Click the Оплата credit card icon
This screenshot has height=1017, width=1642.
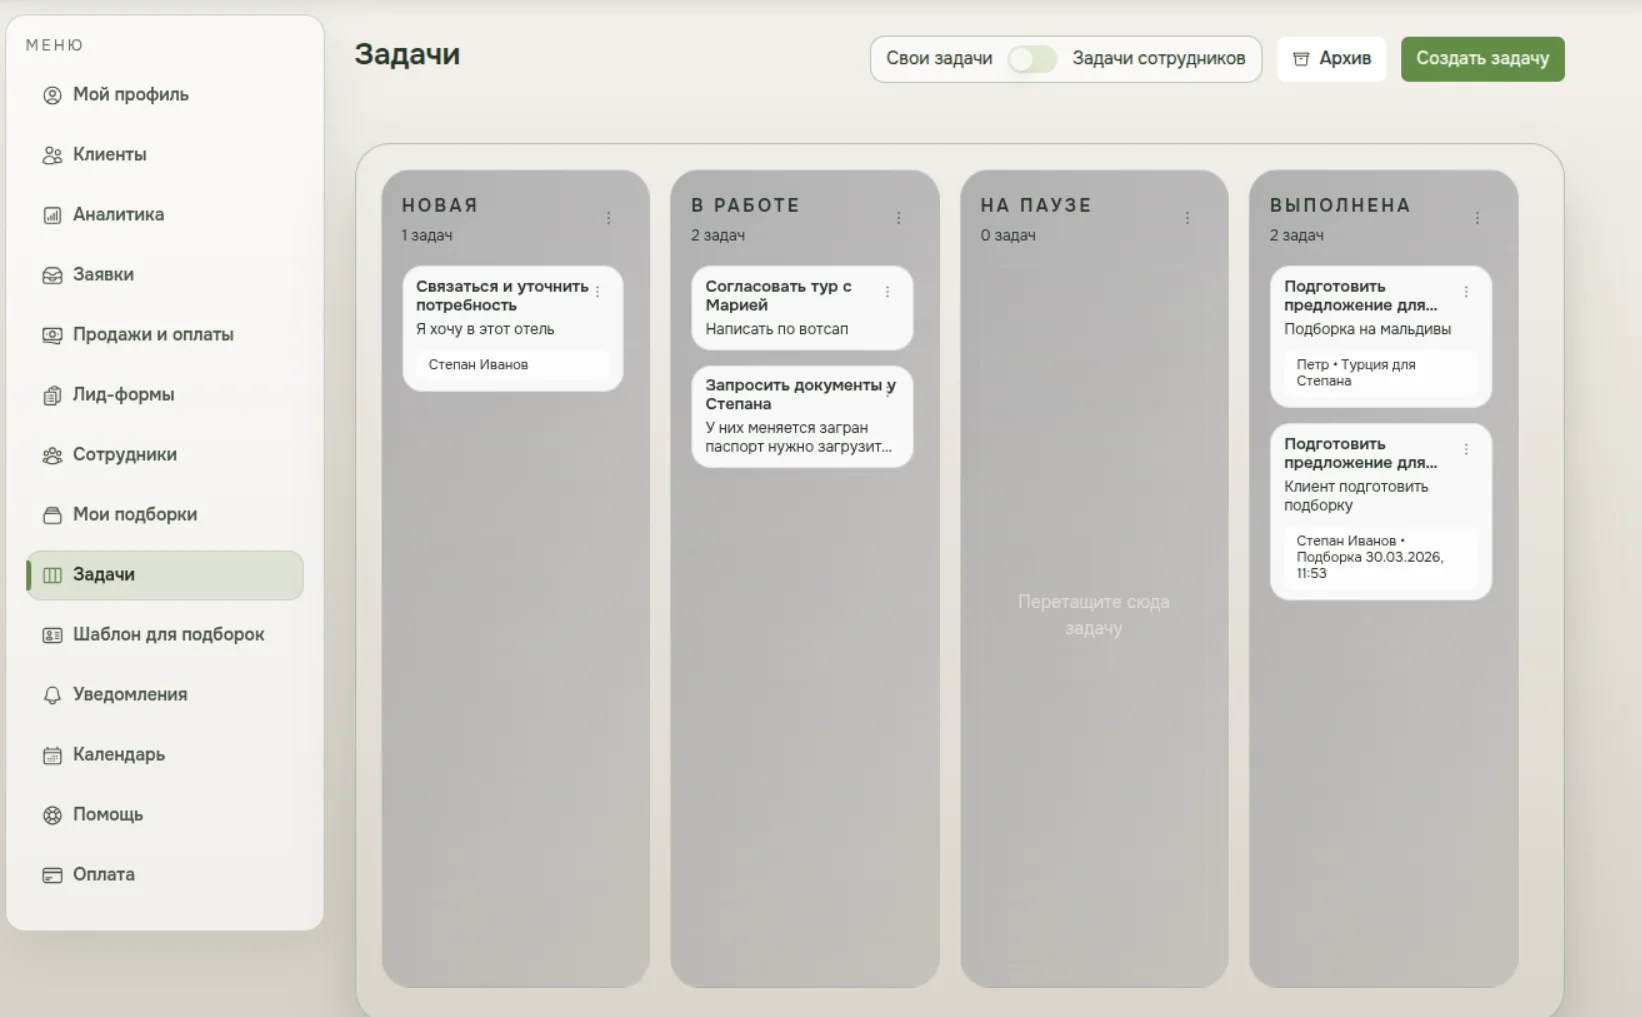click(52, 875)
